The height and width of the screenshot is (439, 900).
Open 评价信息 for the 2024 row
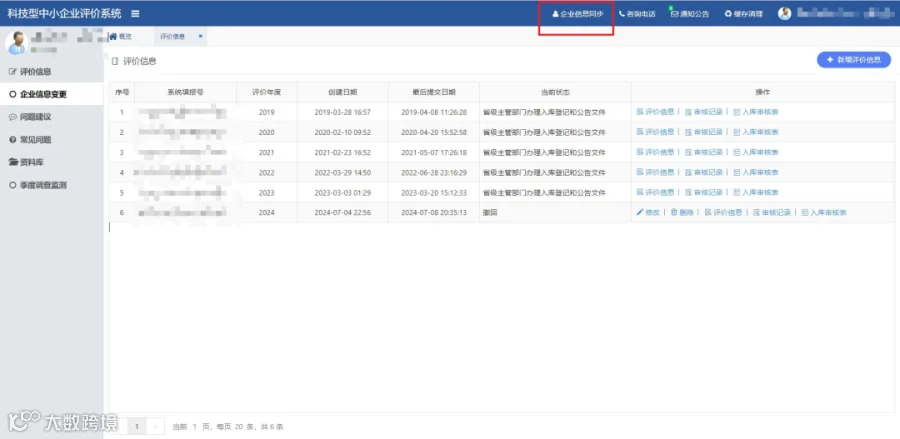point(723,212)
